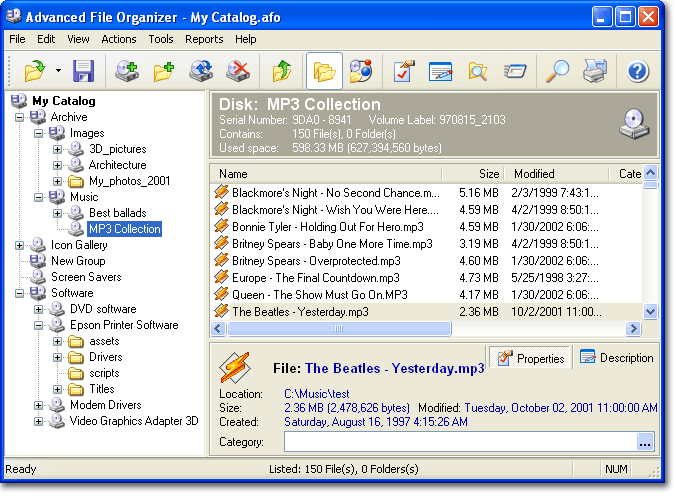Toggle the folder tree view toolbar button
The image size is (676, 496).
tap(324, 71)
